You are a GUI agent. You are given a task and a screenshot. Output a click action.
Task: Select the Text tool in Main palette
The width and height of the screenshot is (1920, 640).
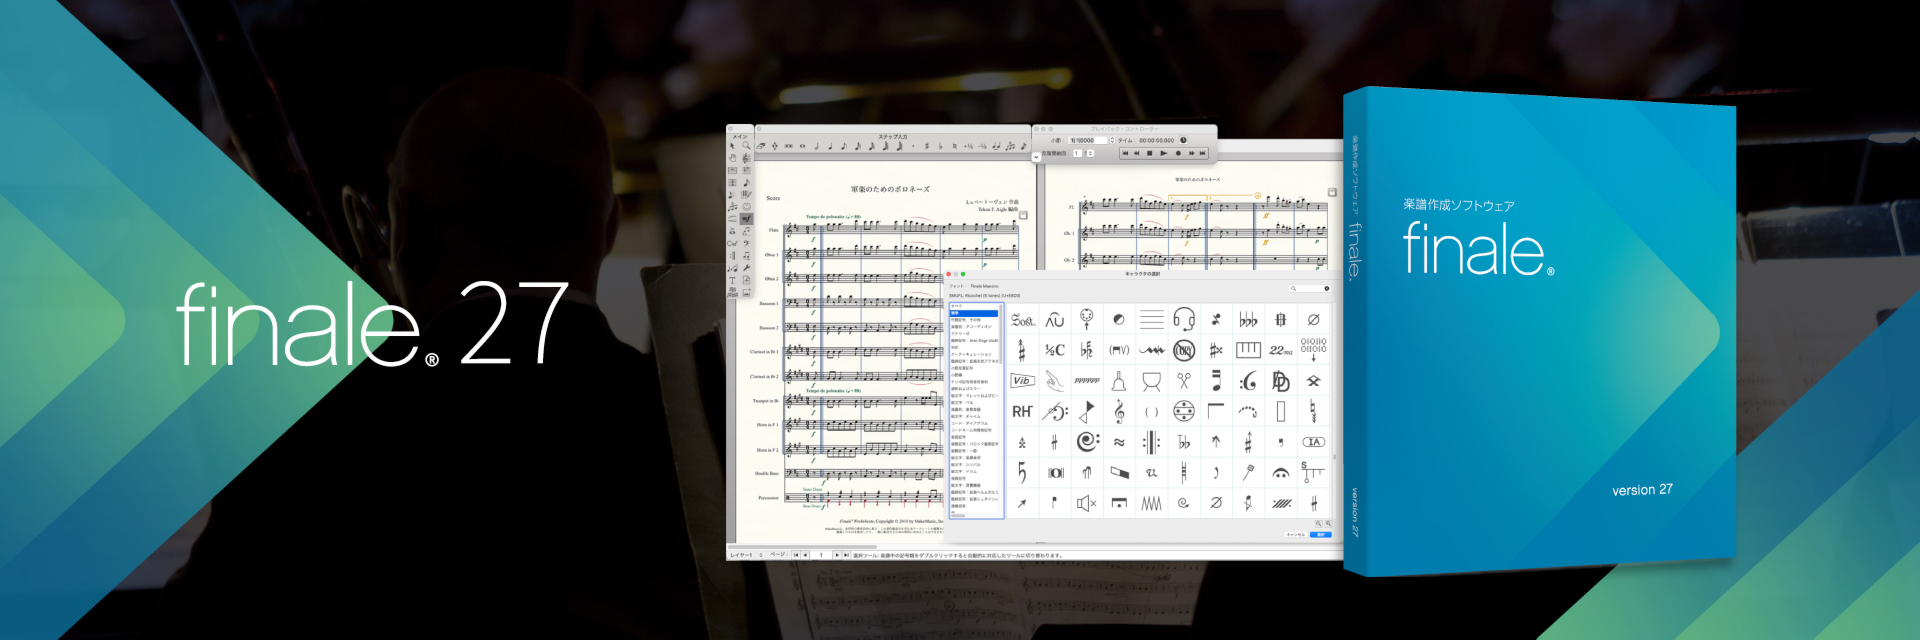732,281
